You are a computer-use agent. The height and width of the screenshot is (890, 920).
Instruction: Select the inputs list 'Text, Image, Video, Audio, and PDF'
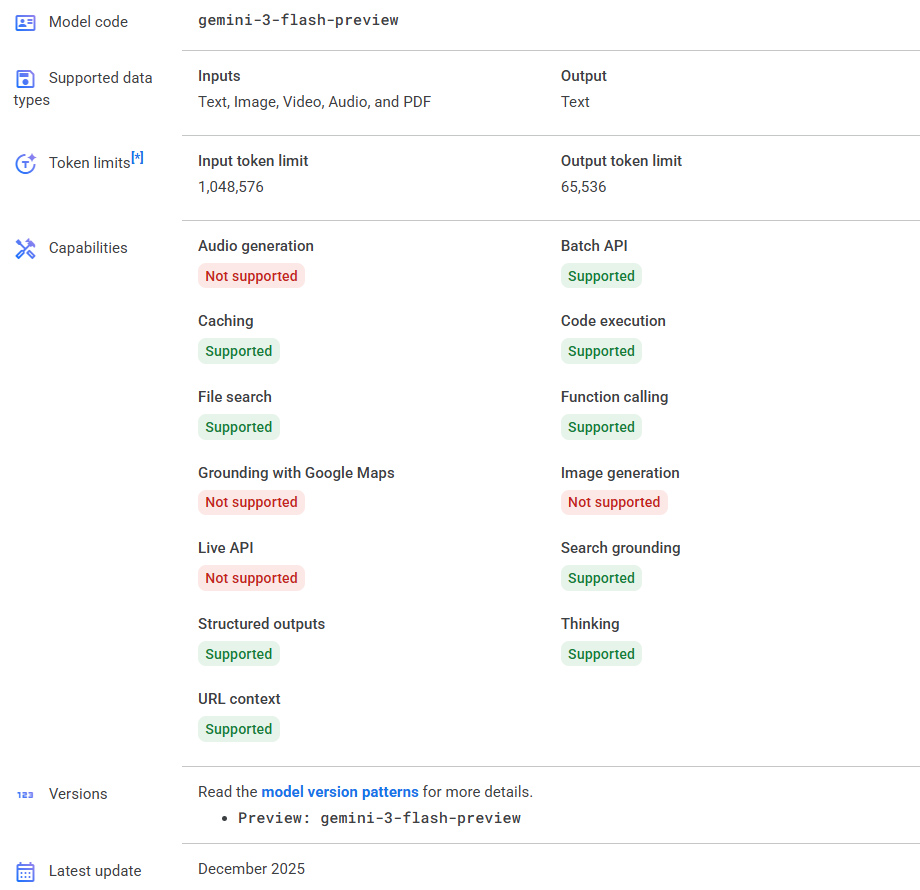[314, 102]
